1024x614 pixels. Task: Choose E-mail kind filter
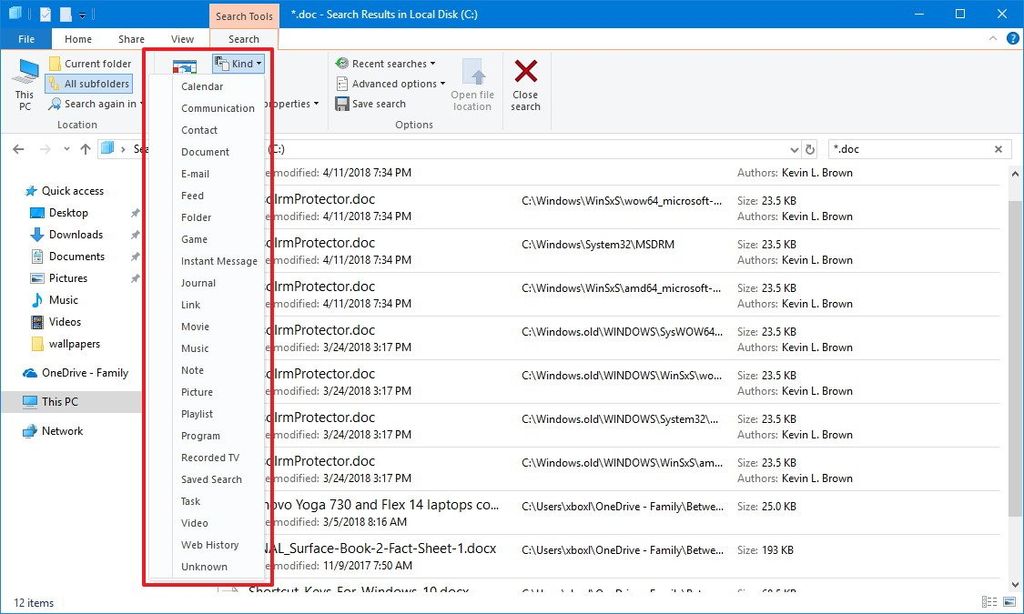tap(195, 173)
